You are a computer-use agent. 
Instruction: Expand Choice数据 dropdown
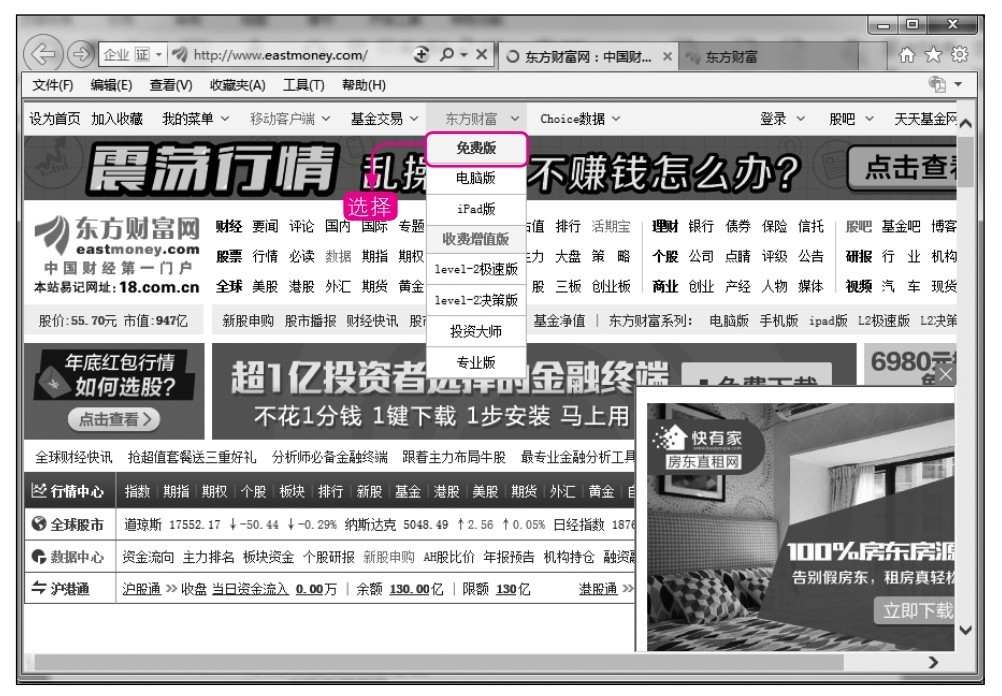coord(616,119)
